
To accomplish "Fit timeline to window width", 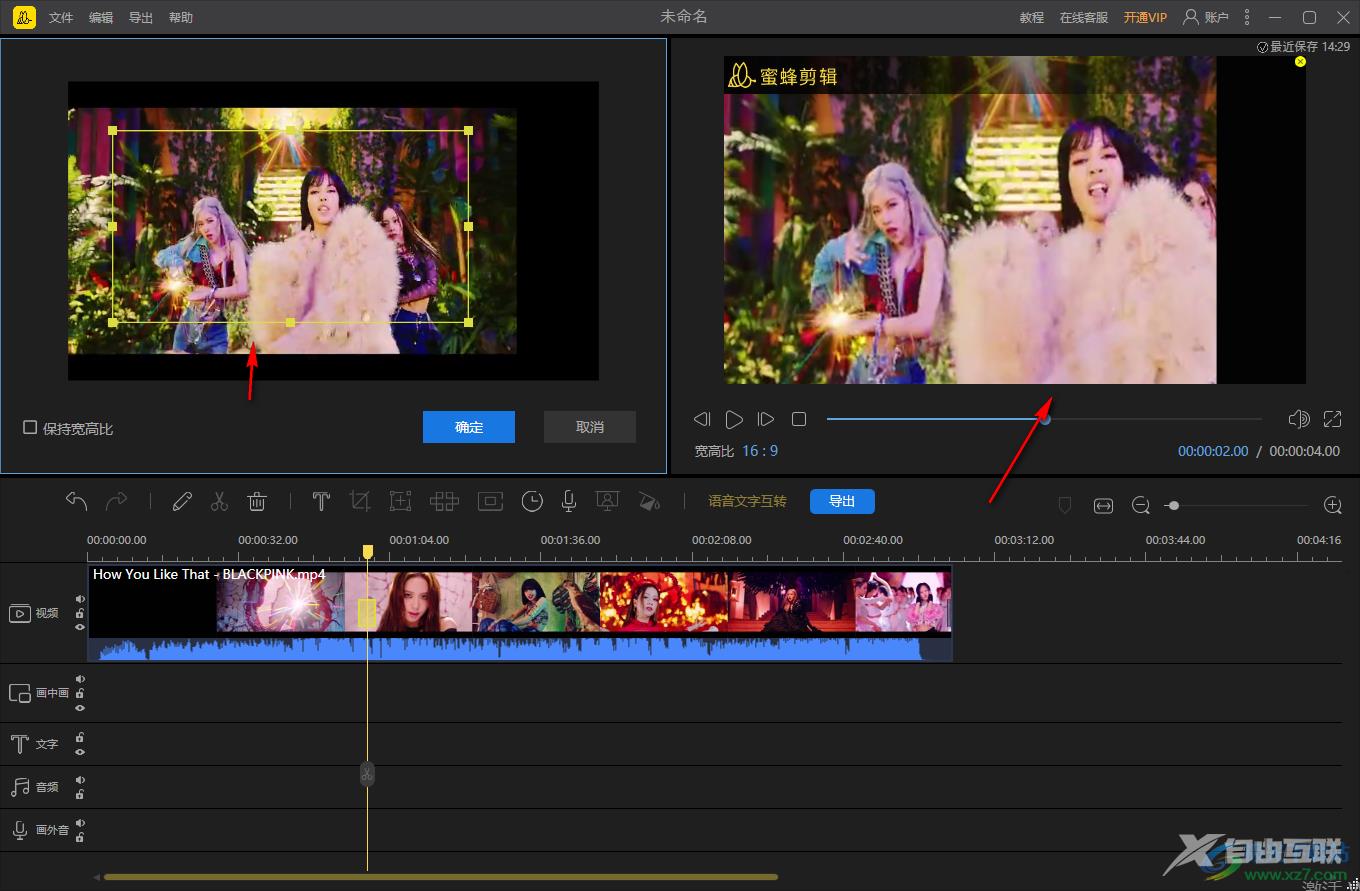I will click(1103, 506).
